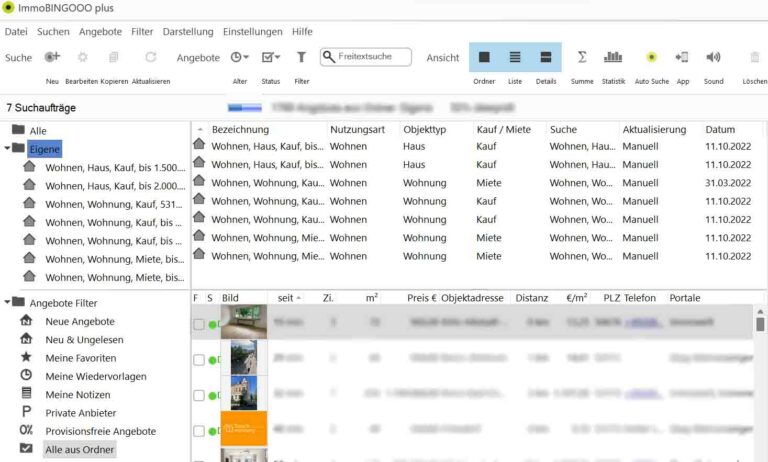This screenshot has width=768, height=462.
Task: Sort list by the Preis € column header
Action: click(x=421, y=298)
